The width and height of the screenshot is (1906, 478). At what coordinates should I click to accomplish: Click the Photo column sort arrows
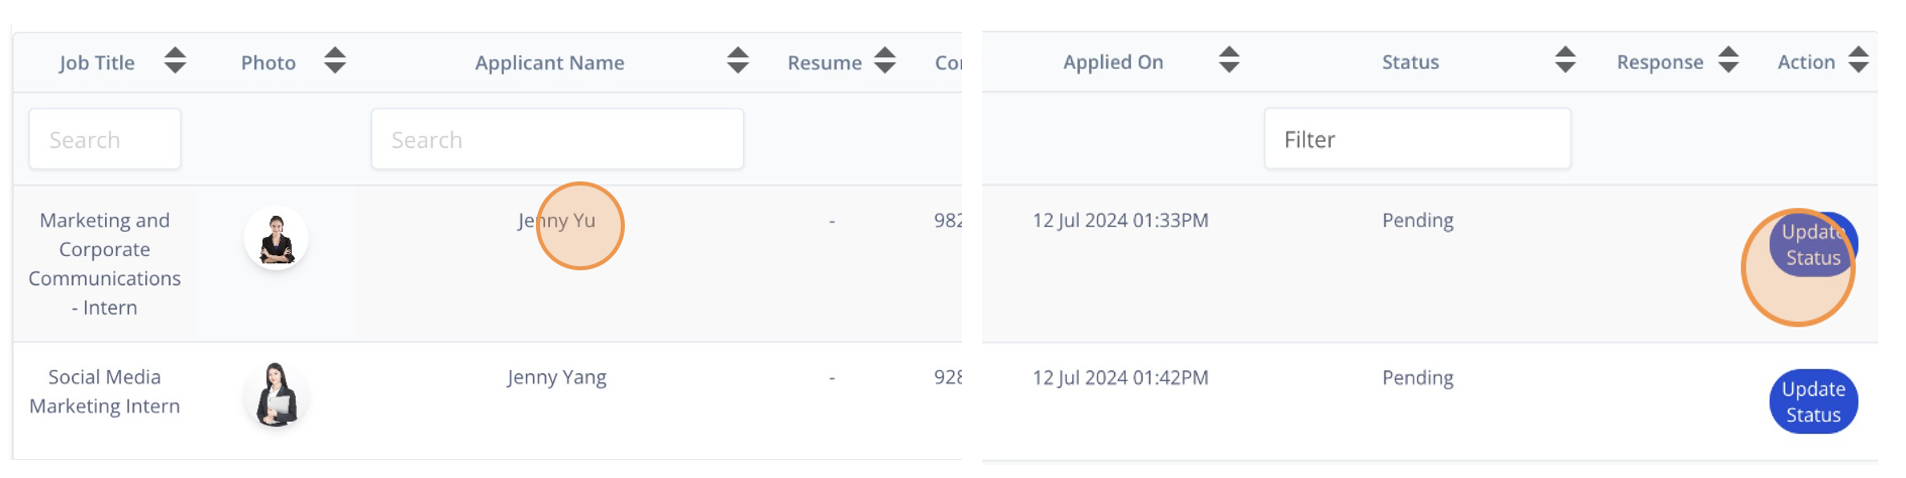point(335,61)
